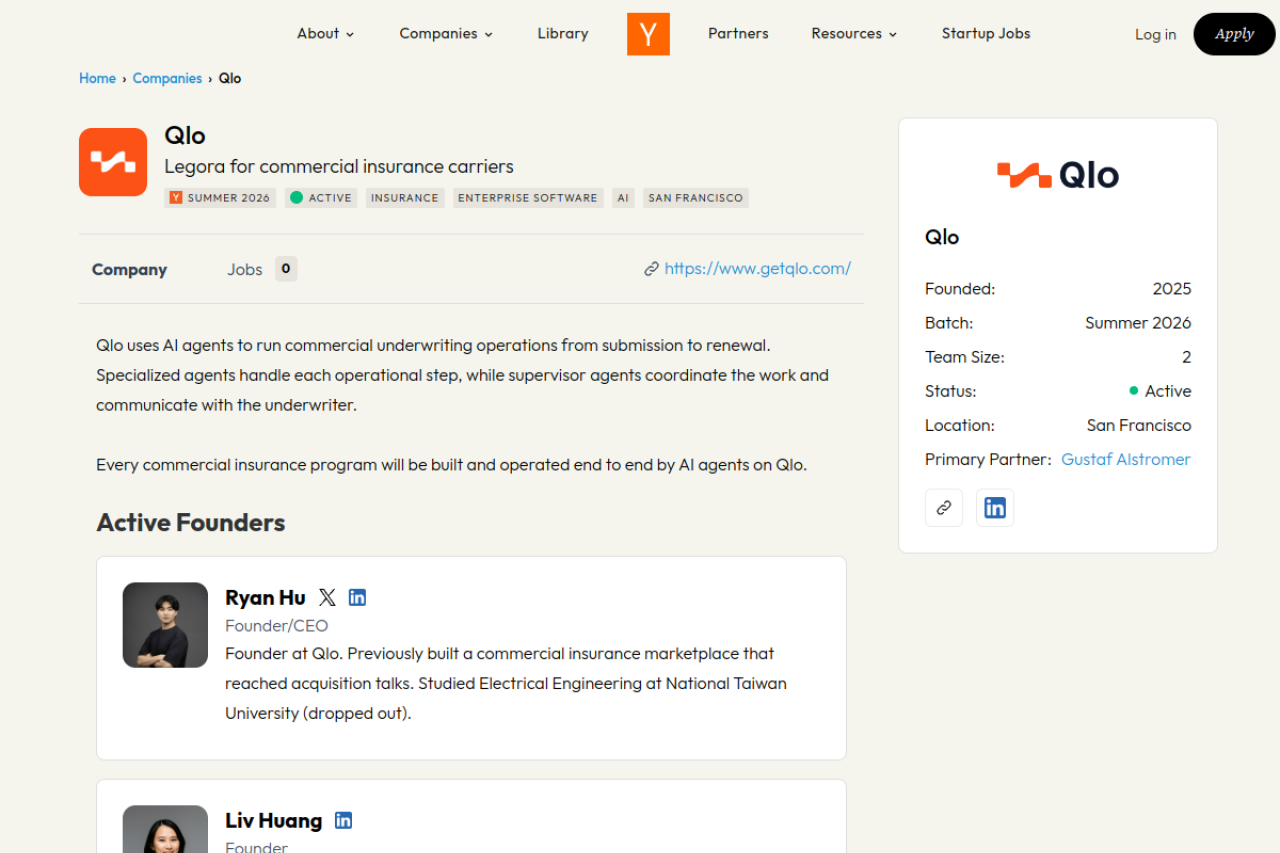1280x853 pixels.
Task: Switch to the Jobs tab
Action: click(245, 270)
